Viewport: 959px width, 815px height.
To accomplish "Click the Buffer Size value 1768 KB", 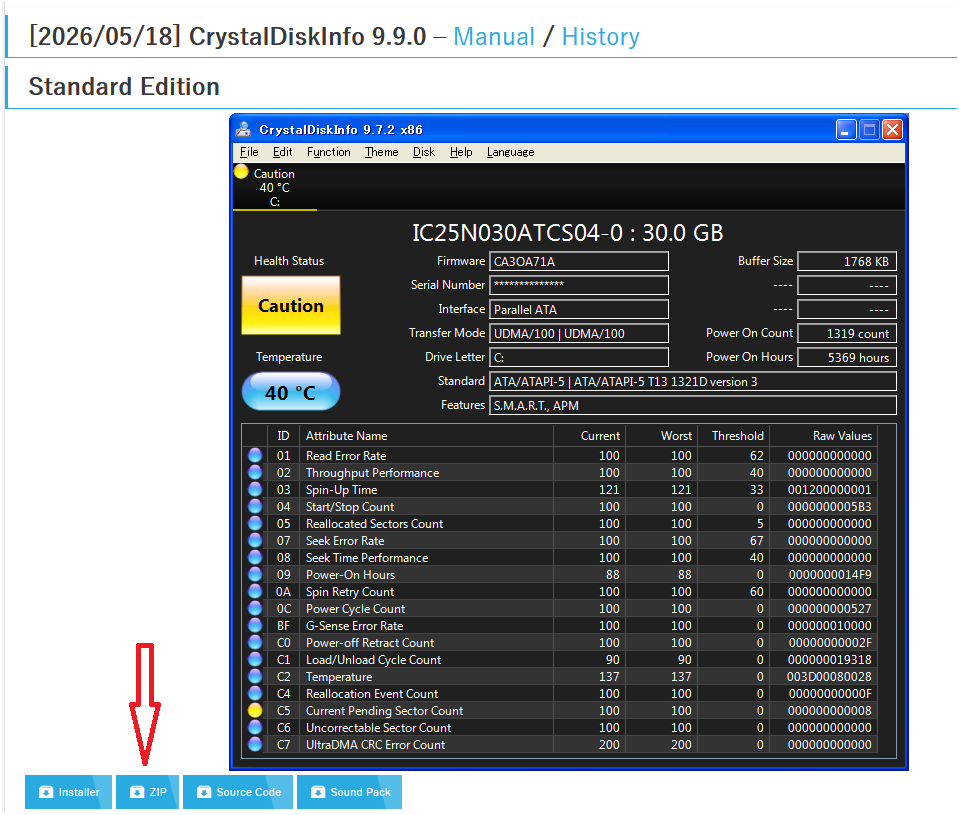I will click(847, 262).
